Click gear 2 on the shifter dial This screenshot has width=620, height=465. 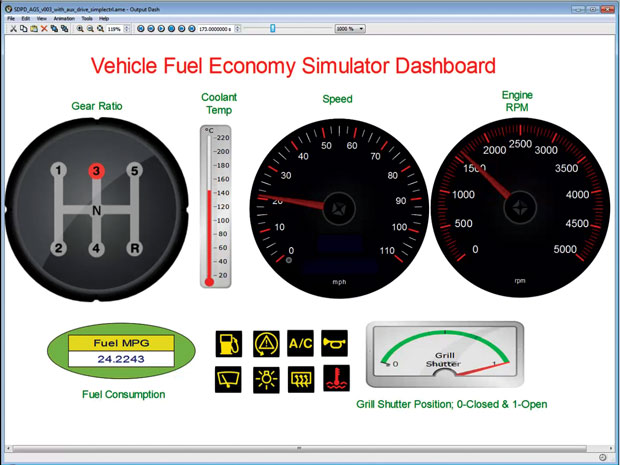point(59,248)
